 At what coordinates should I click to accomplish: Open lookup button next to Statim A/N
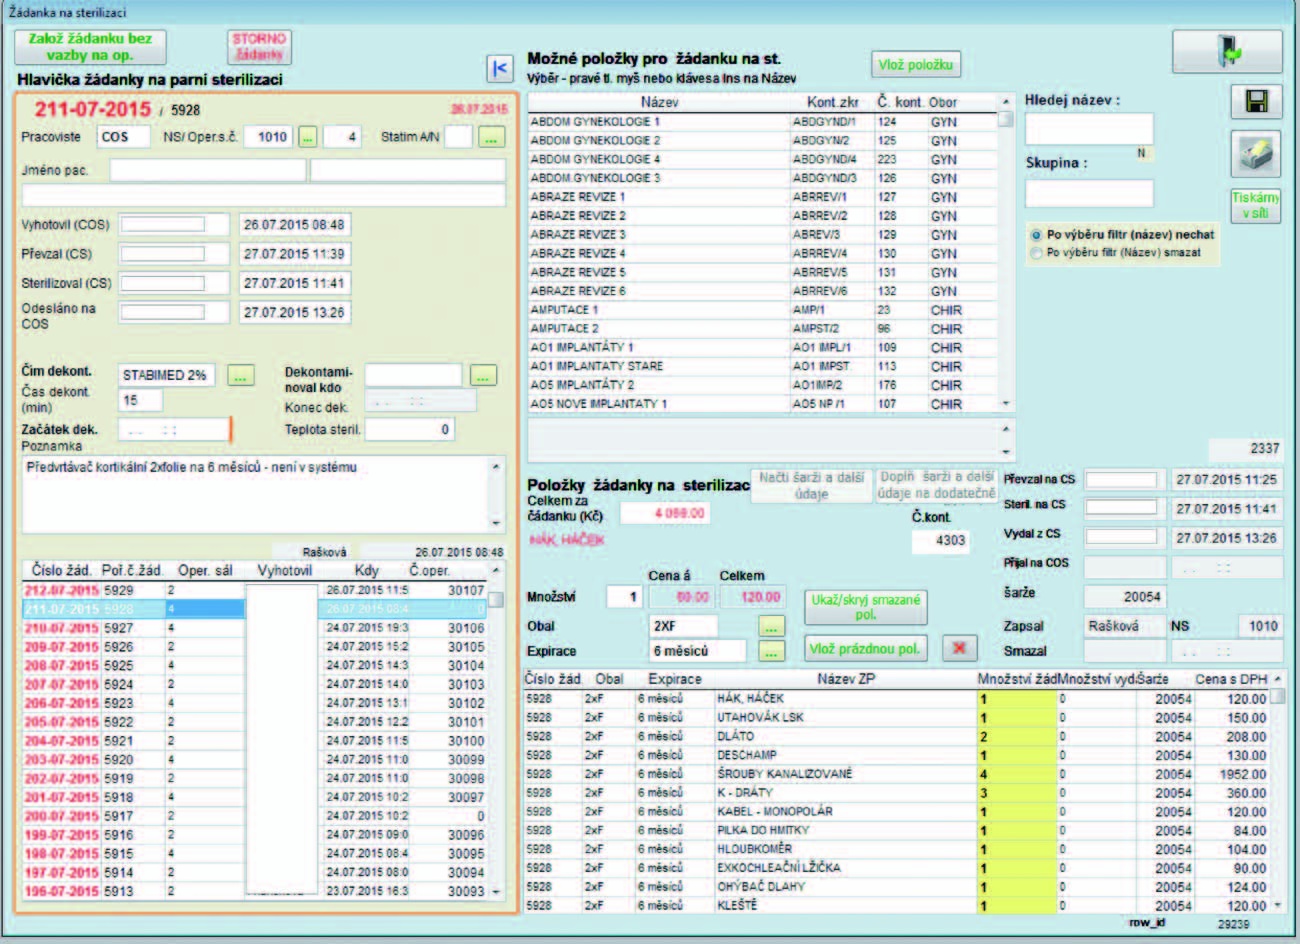(x=490, y=137)
